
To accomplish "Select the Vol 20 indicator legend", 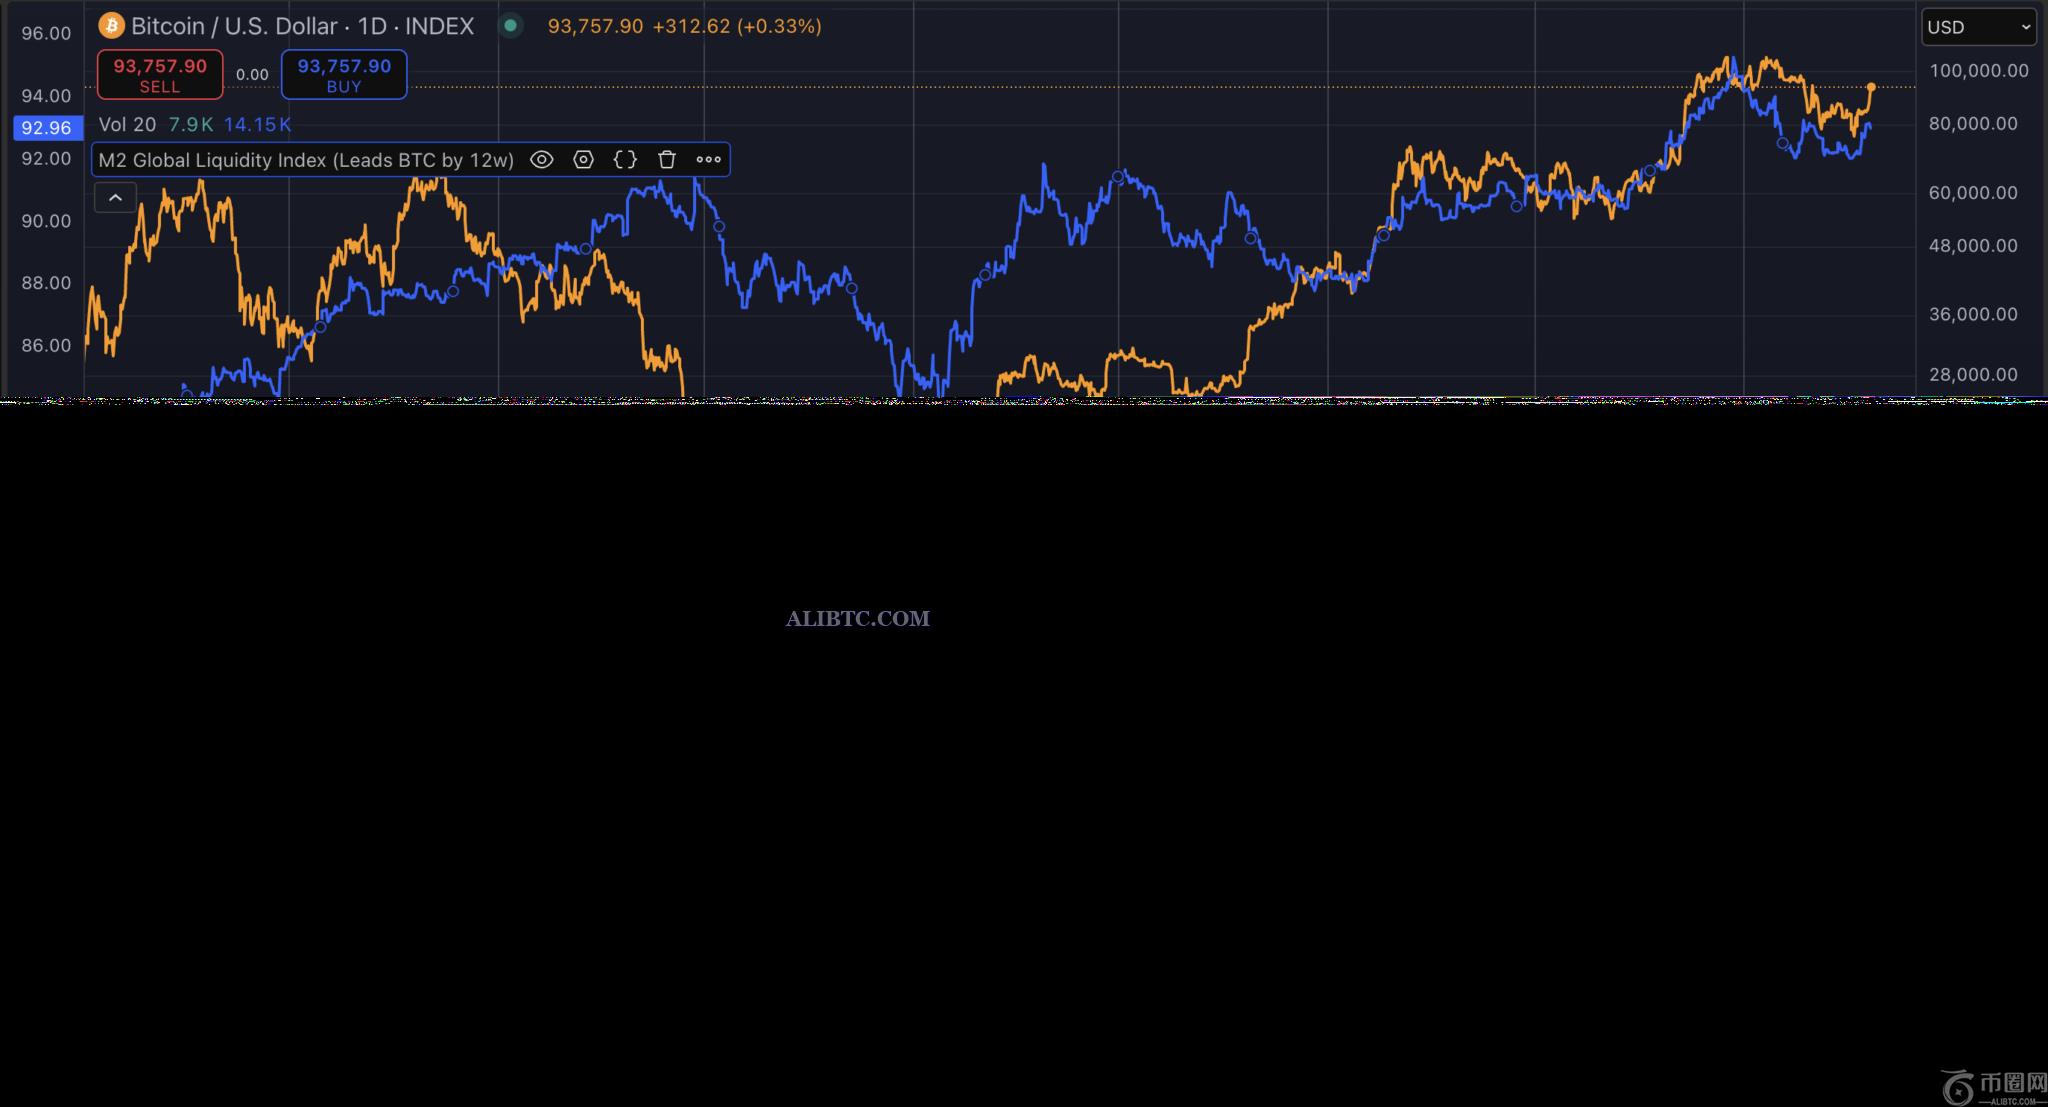I will coord(127,124).
